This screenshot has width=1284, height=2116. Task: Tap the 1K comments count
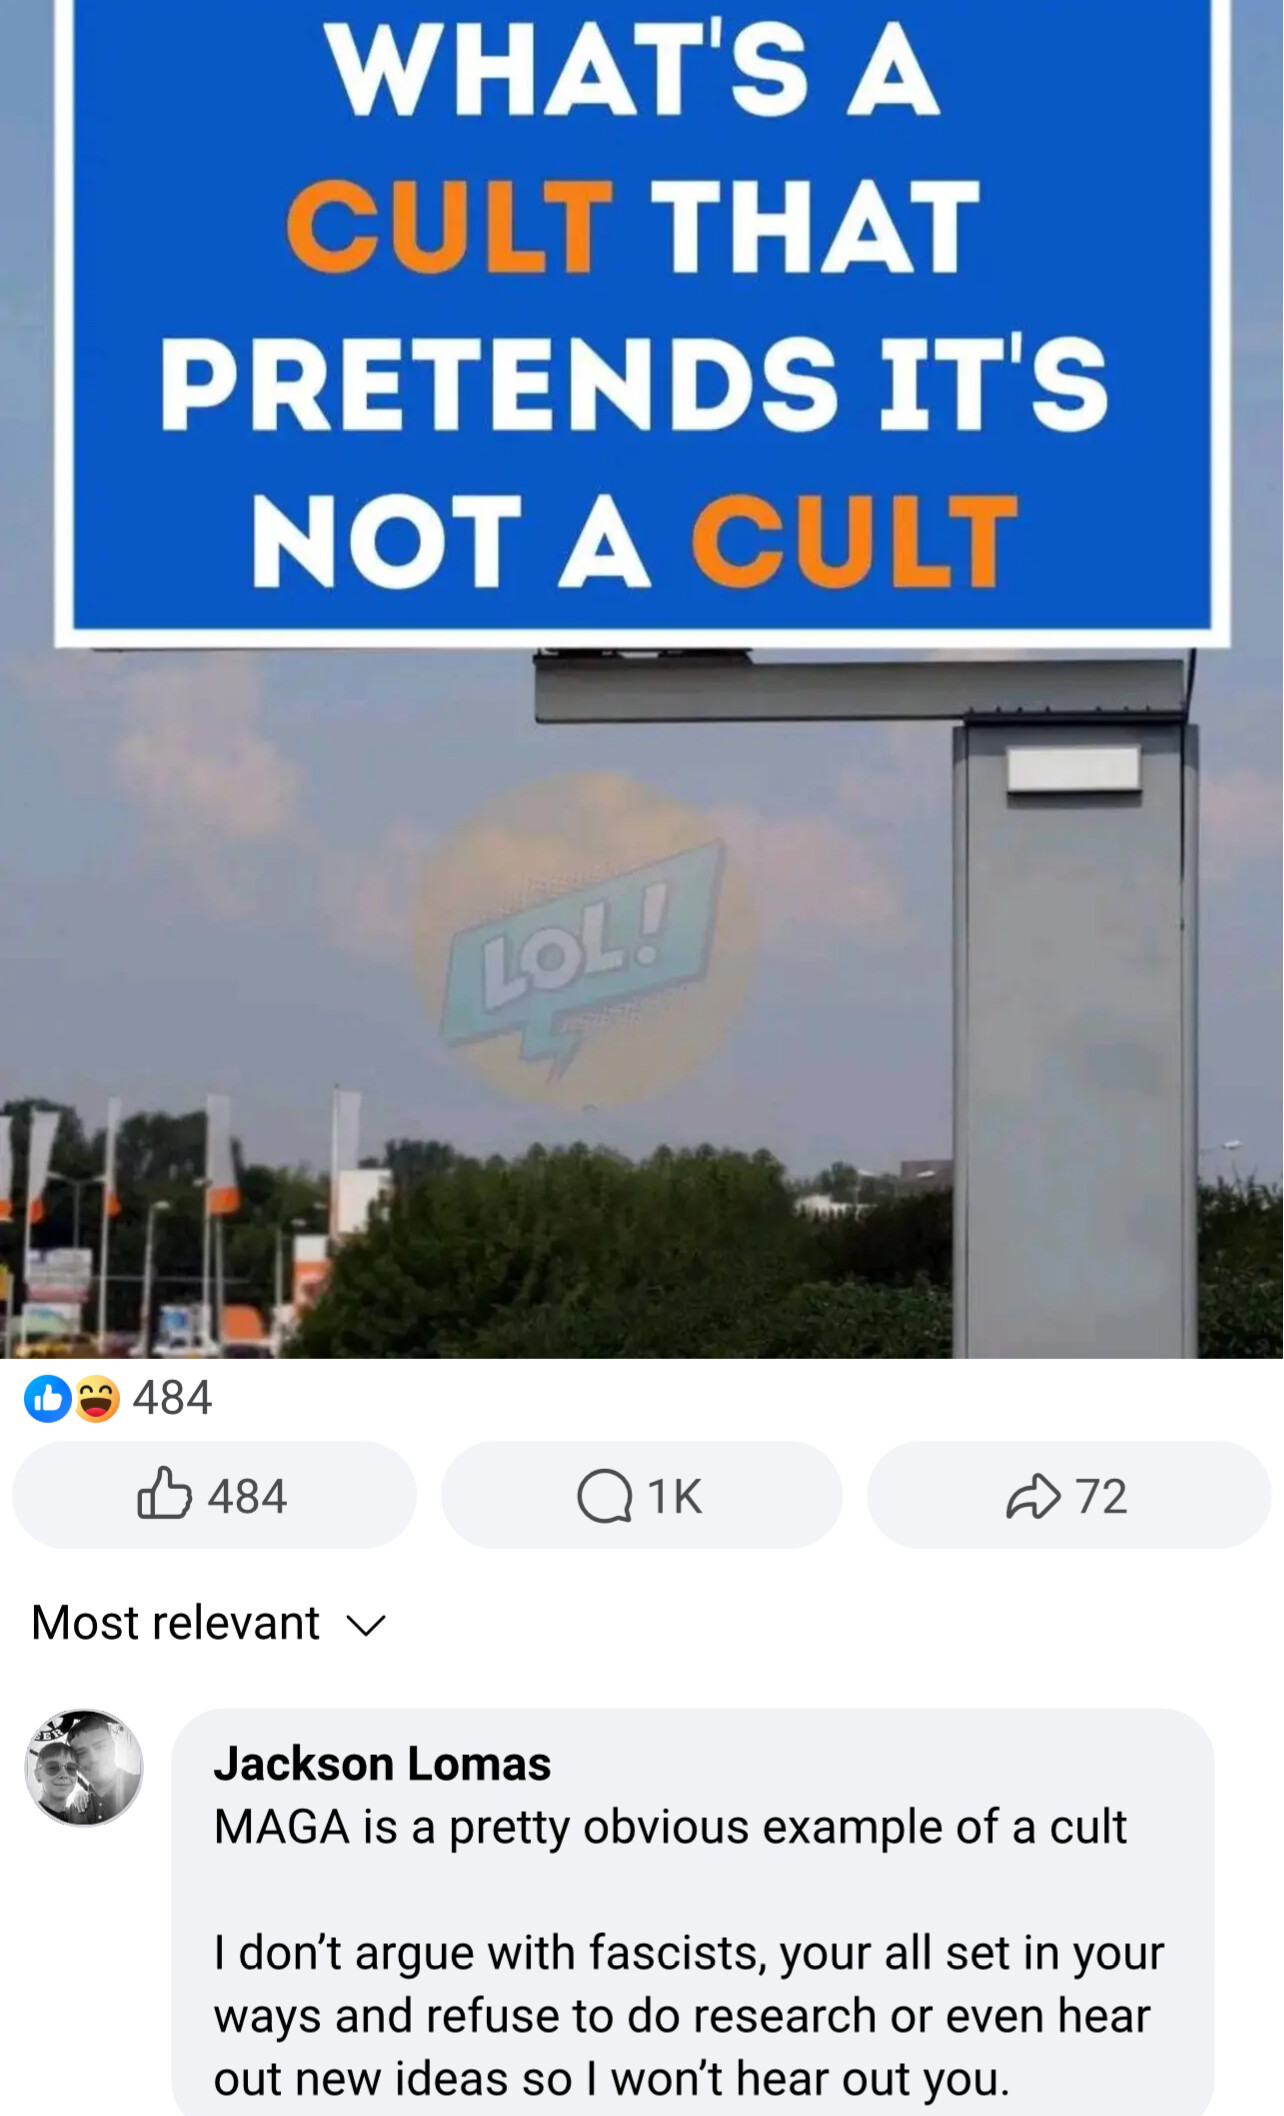(x=674, y=1496)
